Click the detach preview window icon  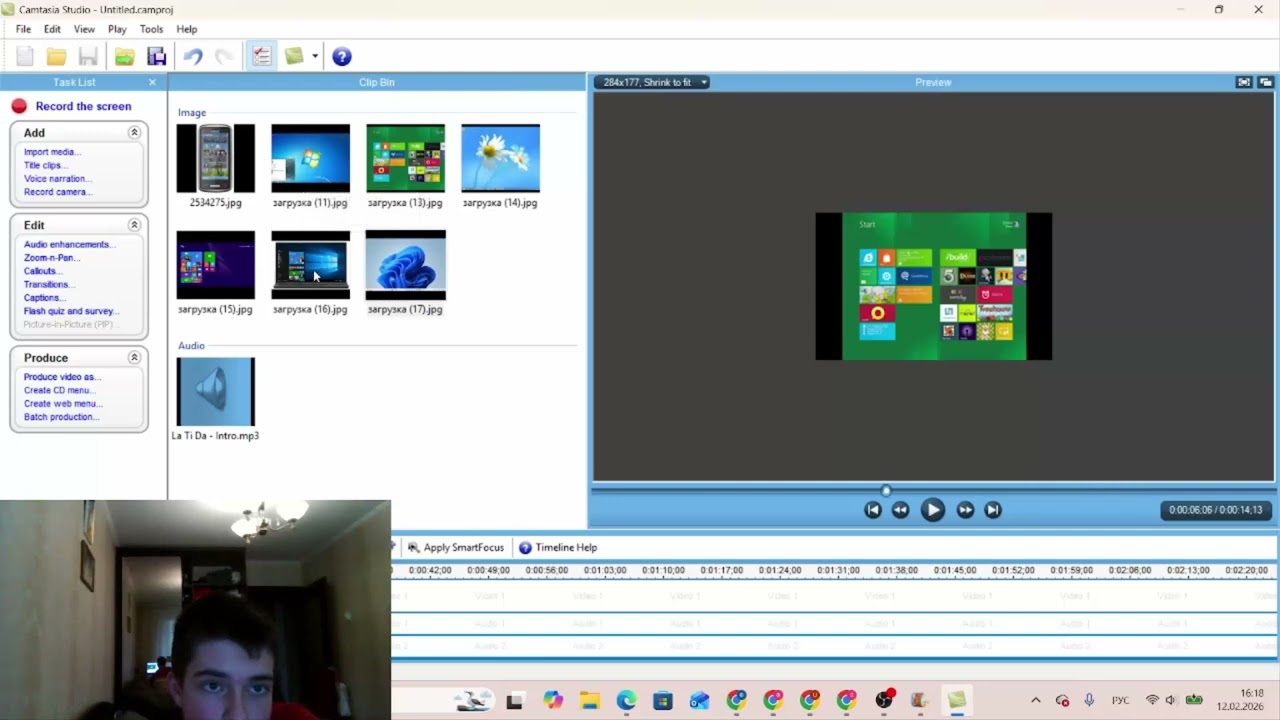click(1265, 82)
